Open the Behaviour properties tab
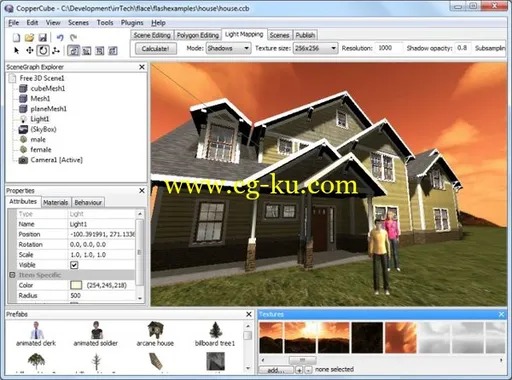Screen dimensions: 512x380 [88, 202]
